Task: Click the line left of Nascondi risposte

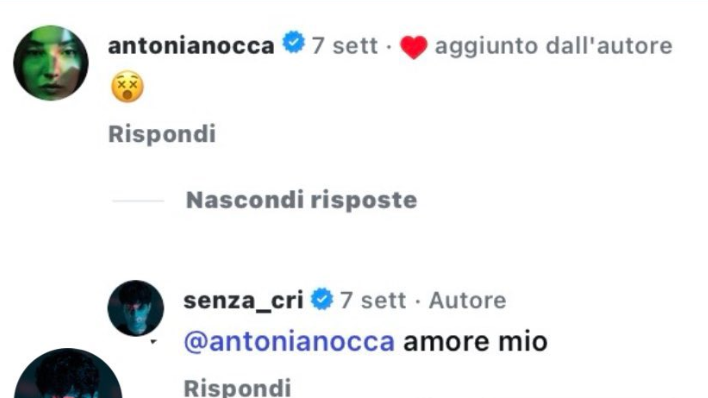Action: 138,201
